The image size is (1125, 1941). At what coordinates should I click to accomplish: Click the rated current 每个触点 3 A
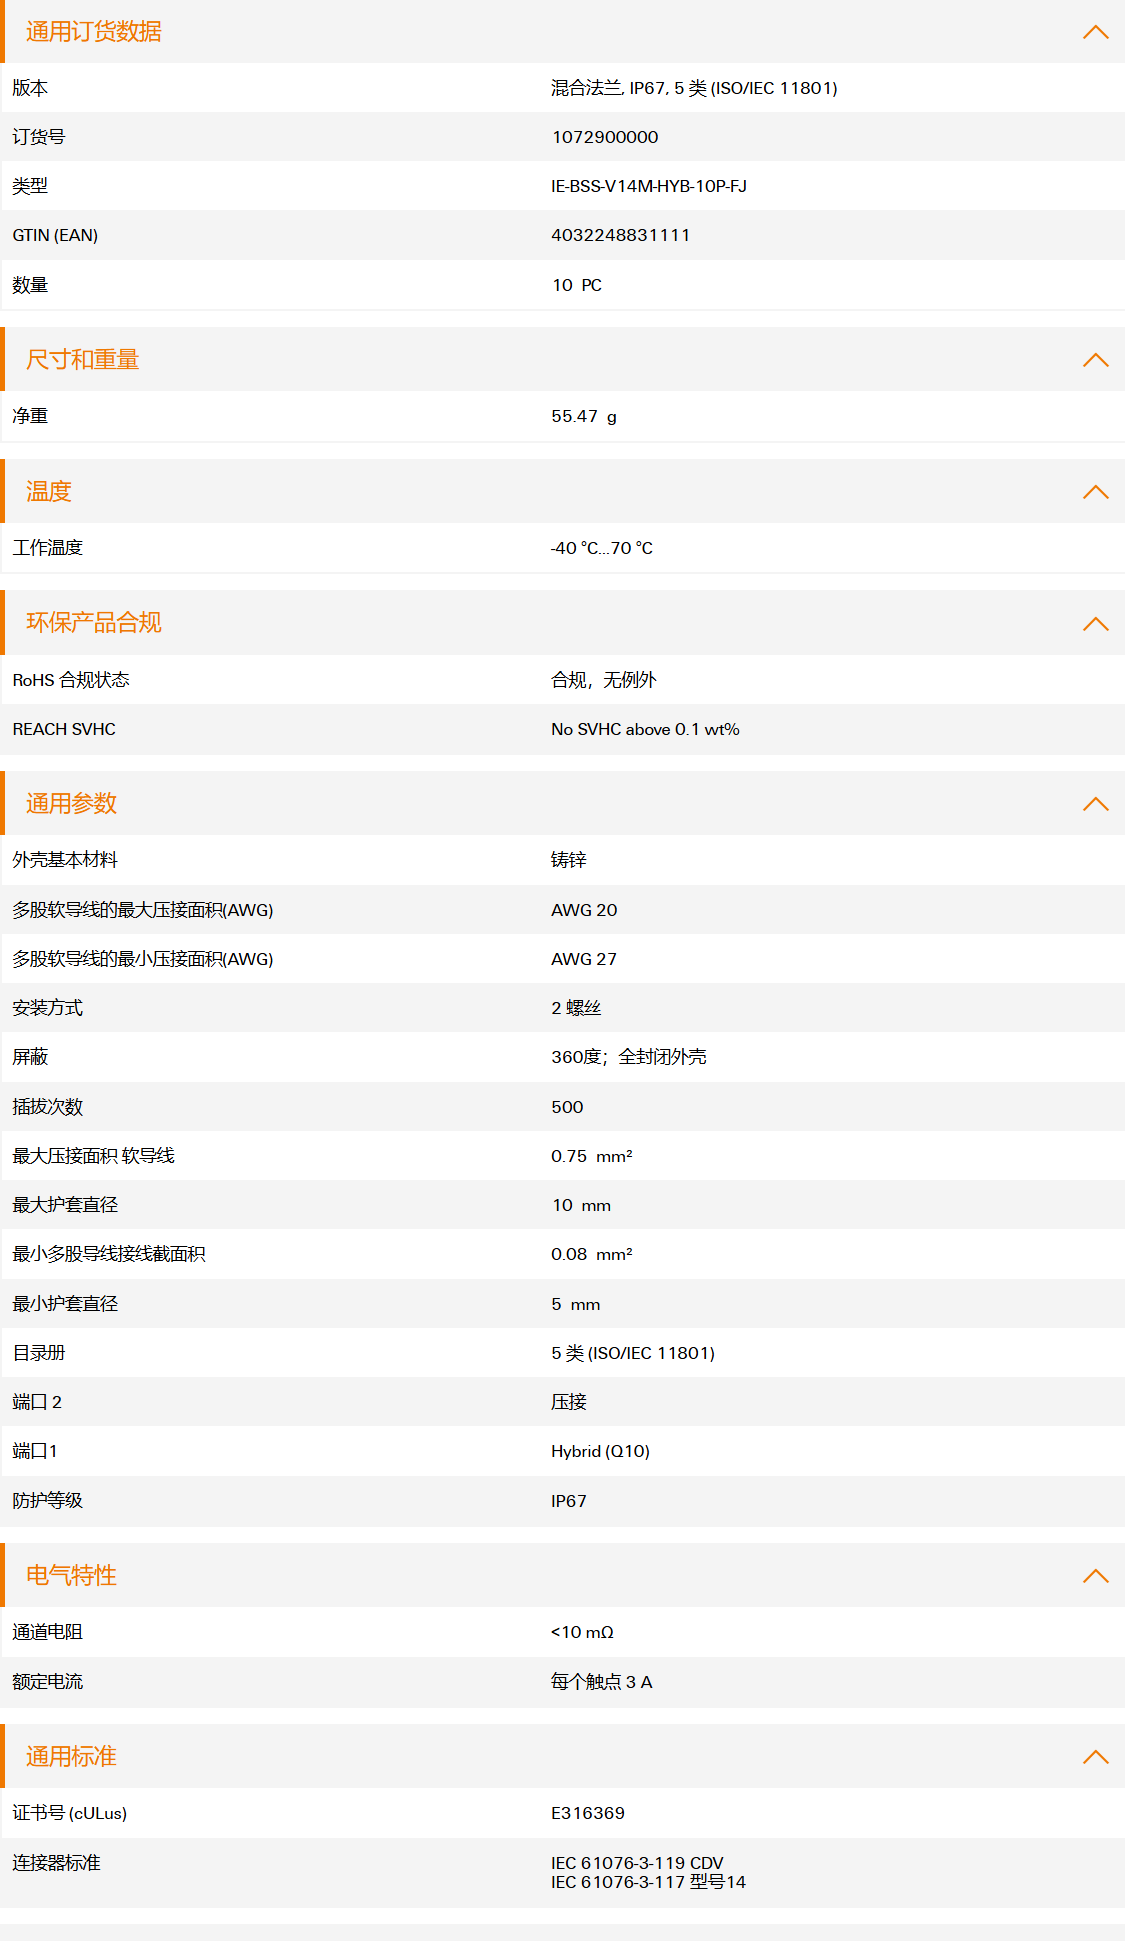tap(601, 1682)
